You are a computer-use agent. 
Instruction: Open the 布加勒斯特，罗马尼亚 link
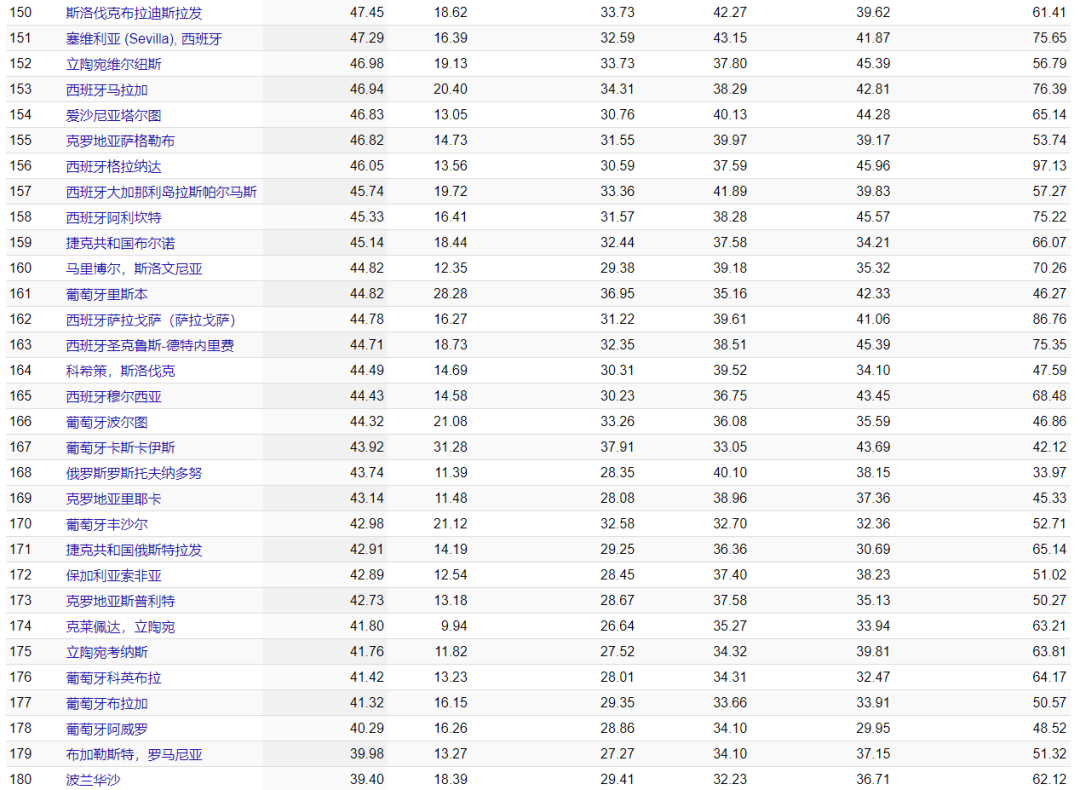point(134,754)
